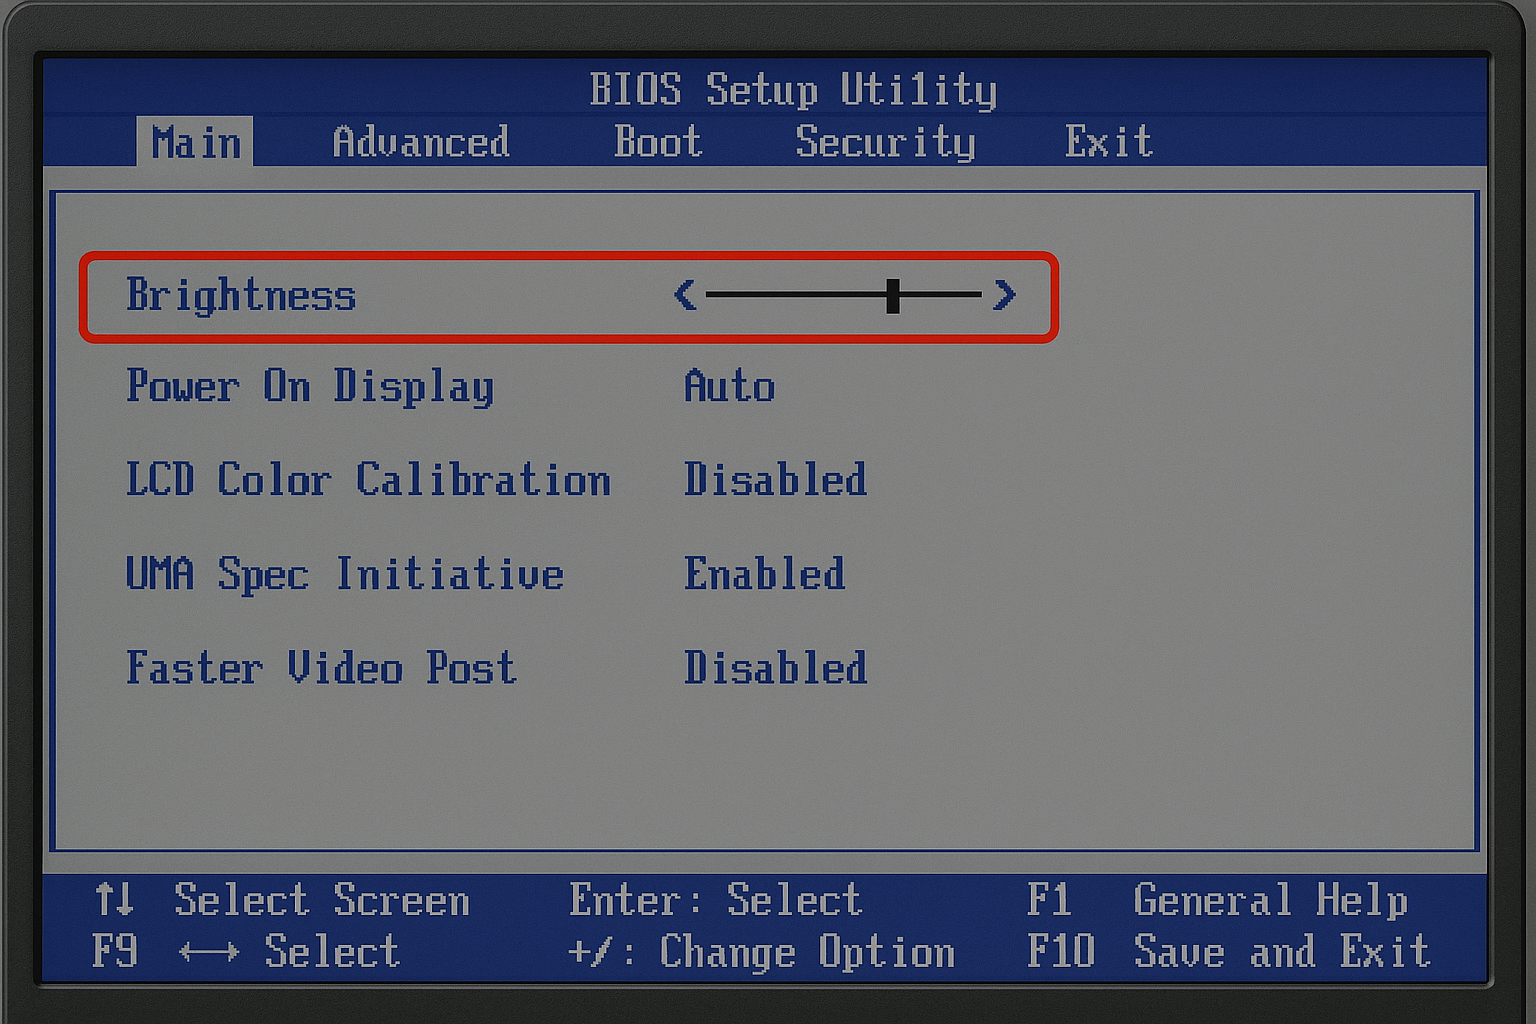Click F10 Save and Exit
Image resolution: width=1536 pixels, height=1024 pixels.
[1229, 951]
